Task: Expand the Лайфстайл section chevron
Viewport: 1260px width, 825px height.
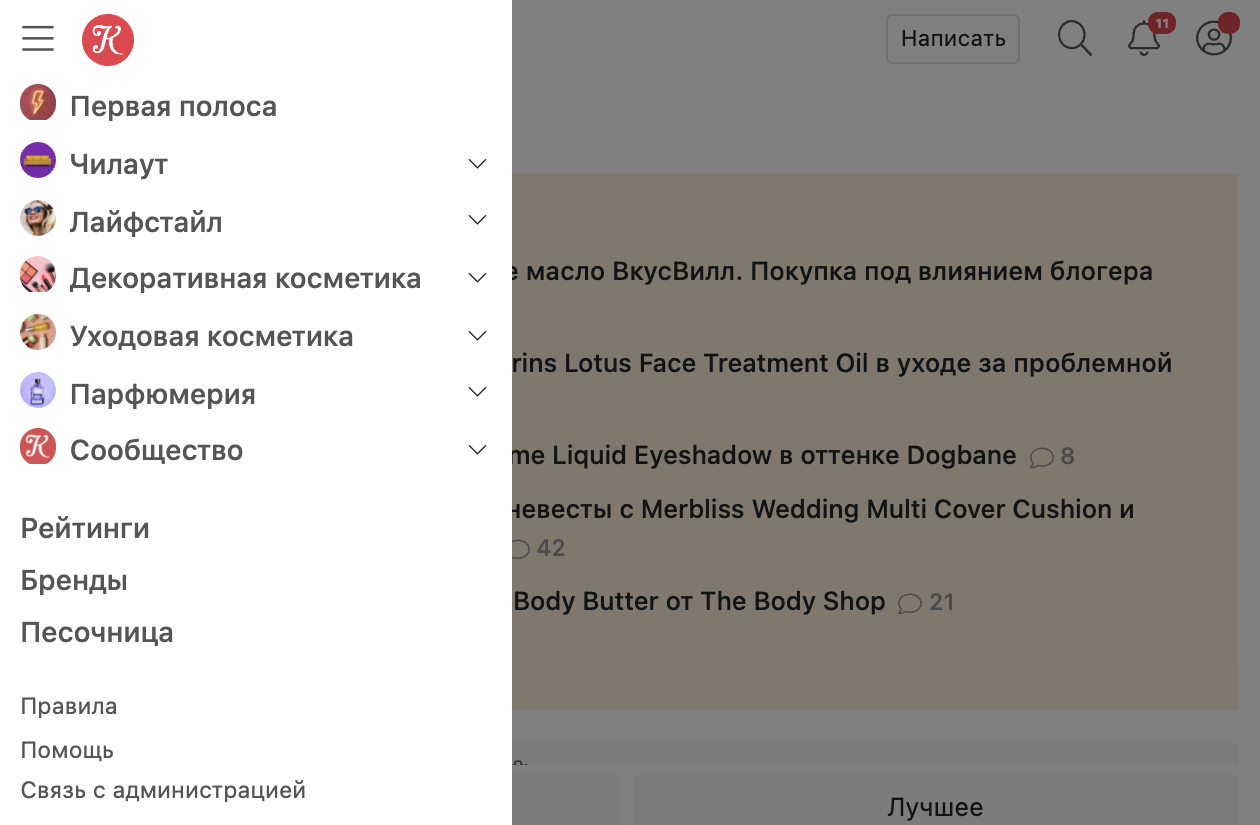Action: point(477,220)
